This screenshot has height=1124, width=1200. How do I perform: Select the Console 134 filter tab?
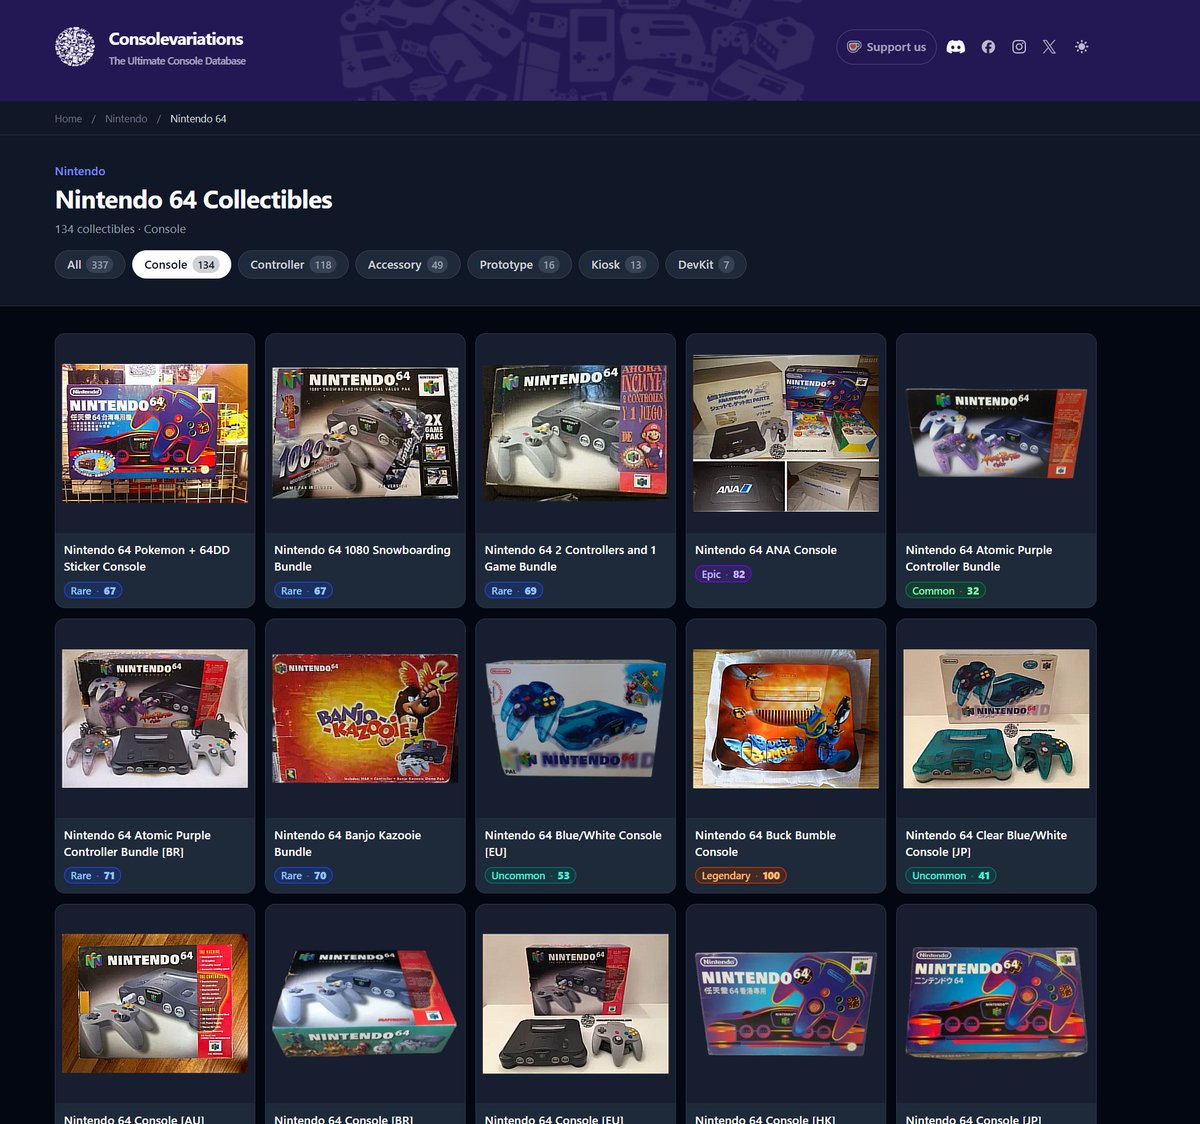click(x=181, y=265)
